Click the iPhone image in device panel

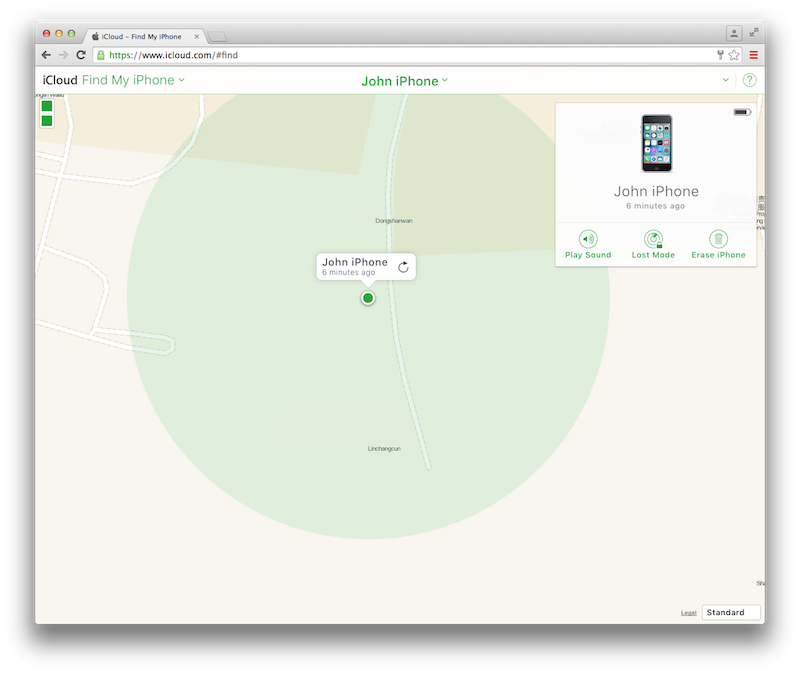point(657,143)
